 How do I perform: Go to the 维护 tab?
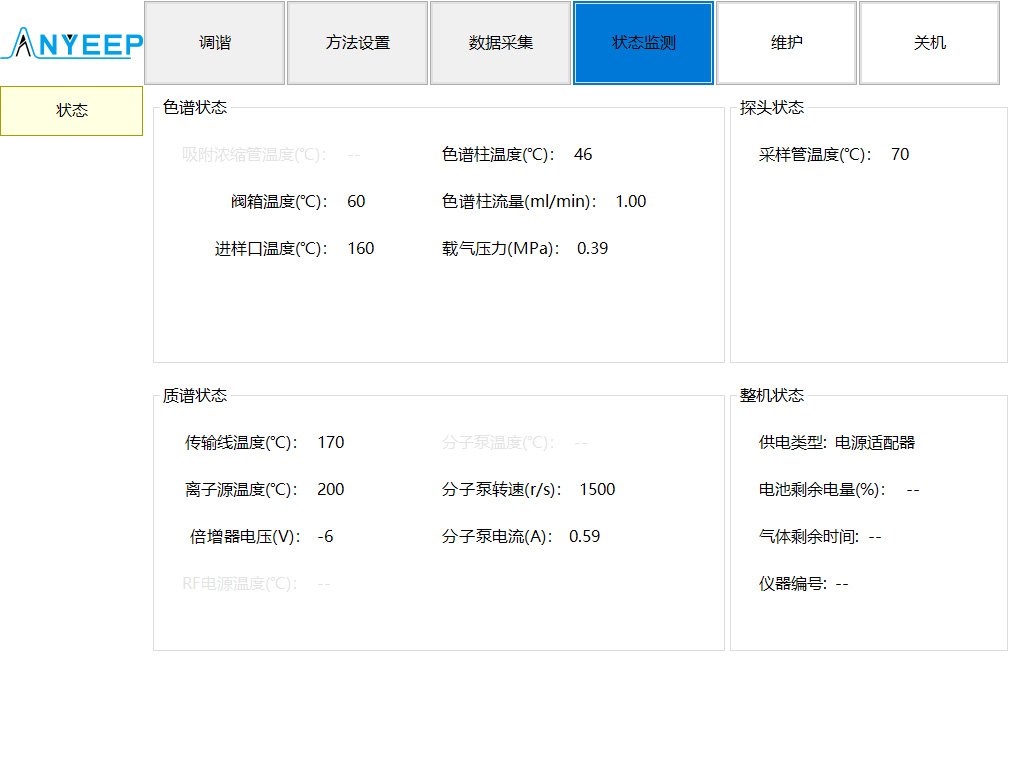click(x=786, y=43)
